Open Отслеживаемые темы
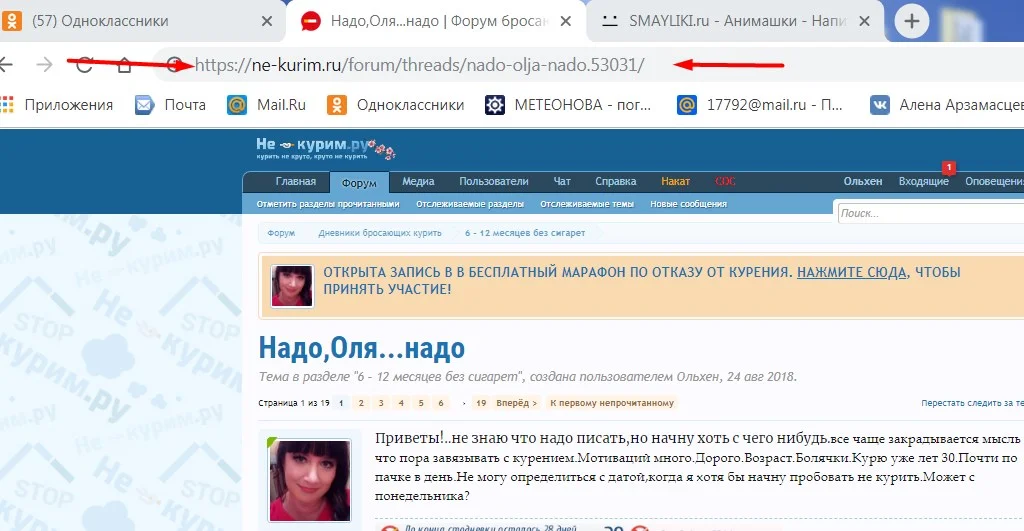The height and width of the screenshot is (531, 1024). 586,204
